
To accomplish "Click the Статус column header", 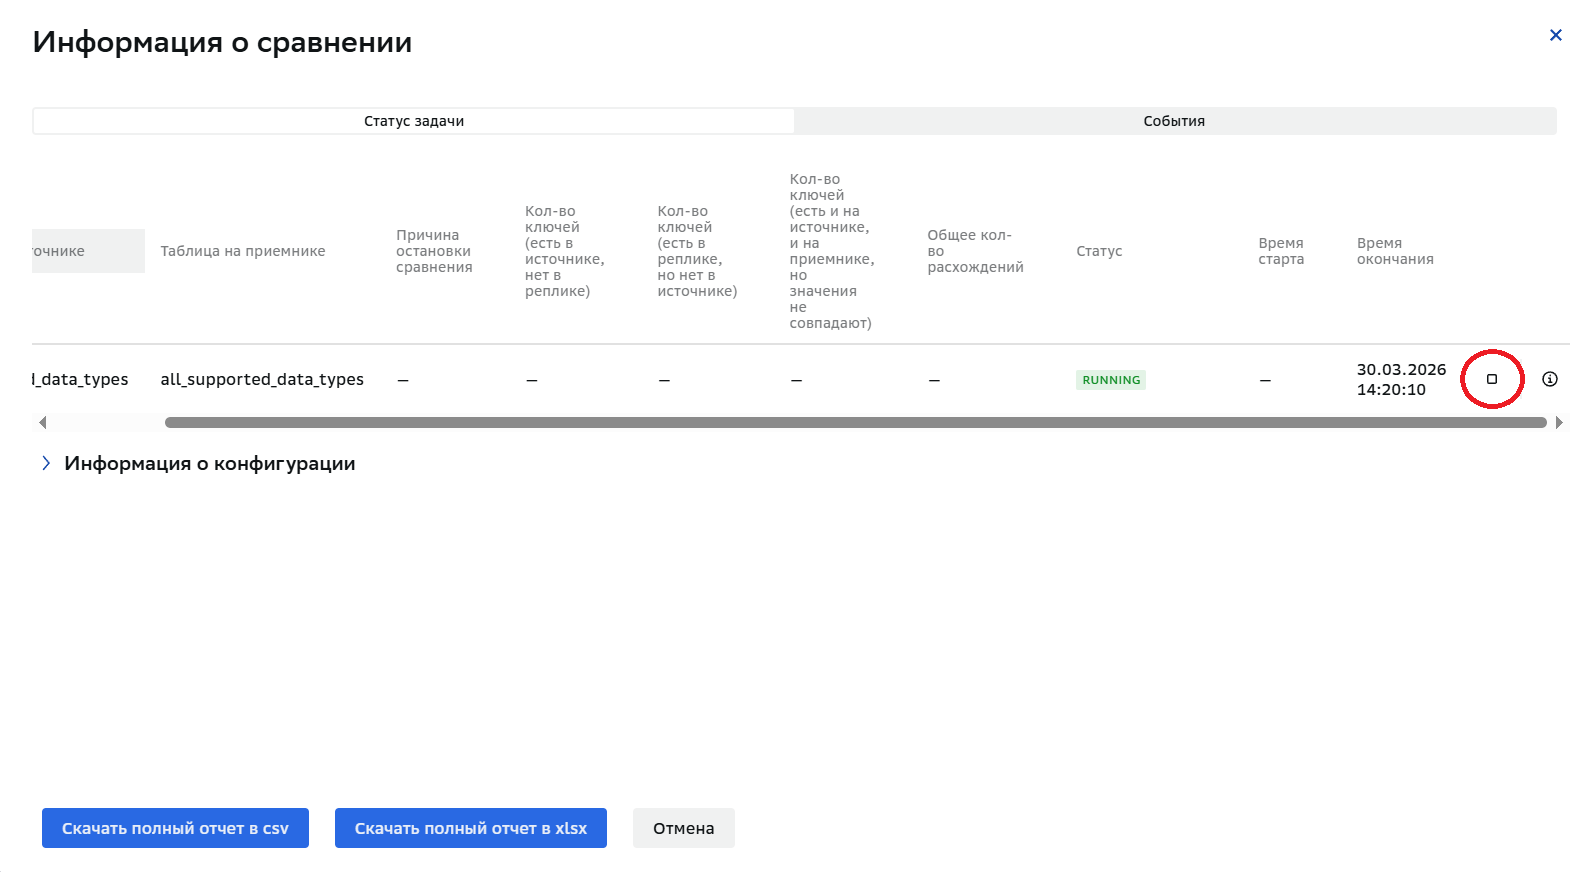I will 1099,251.
